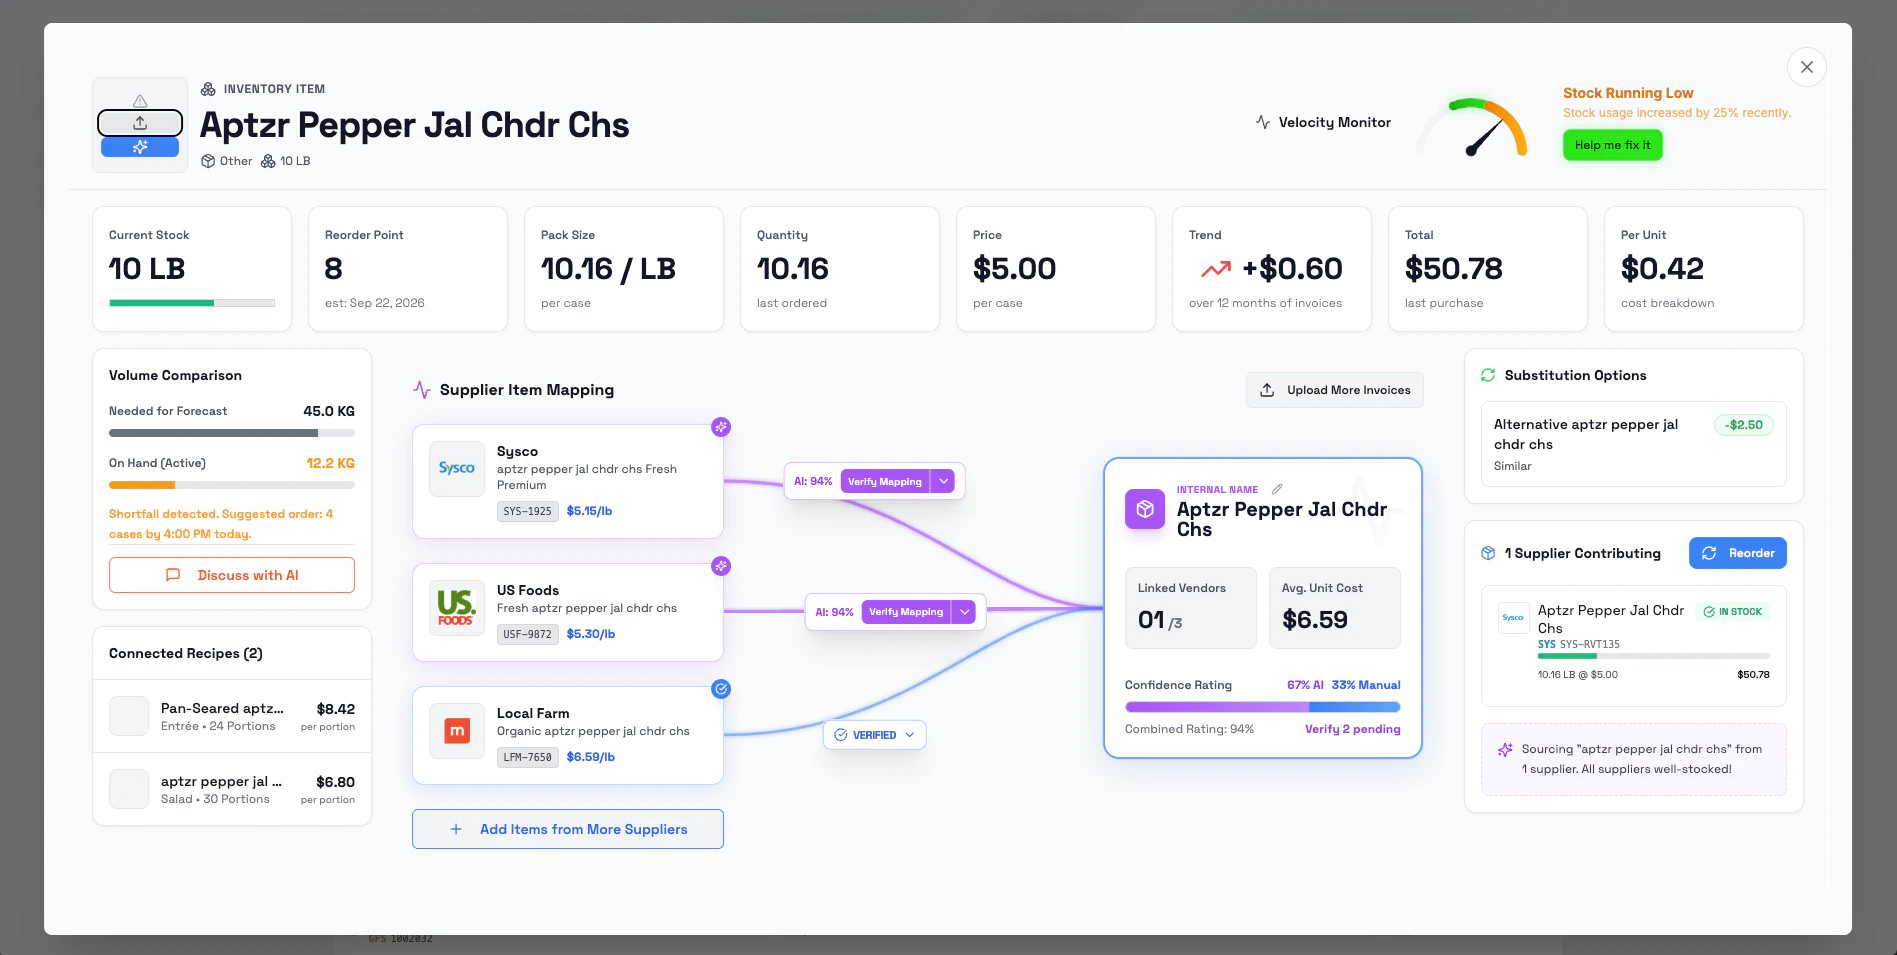Expand the Sysco Verify Mapping dropdown arrow
Screen dimensions: 1897x955
pos(943,481)
